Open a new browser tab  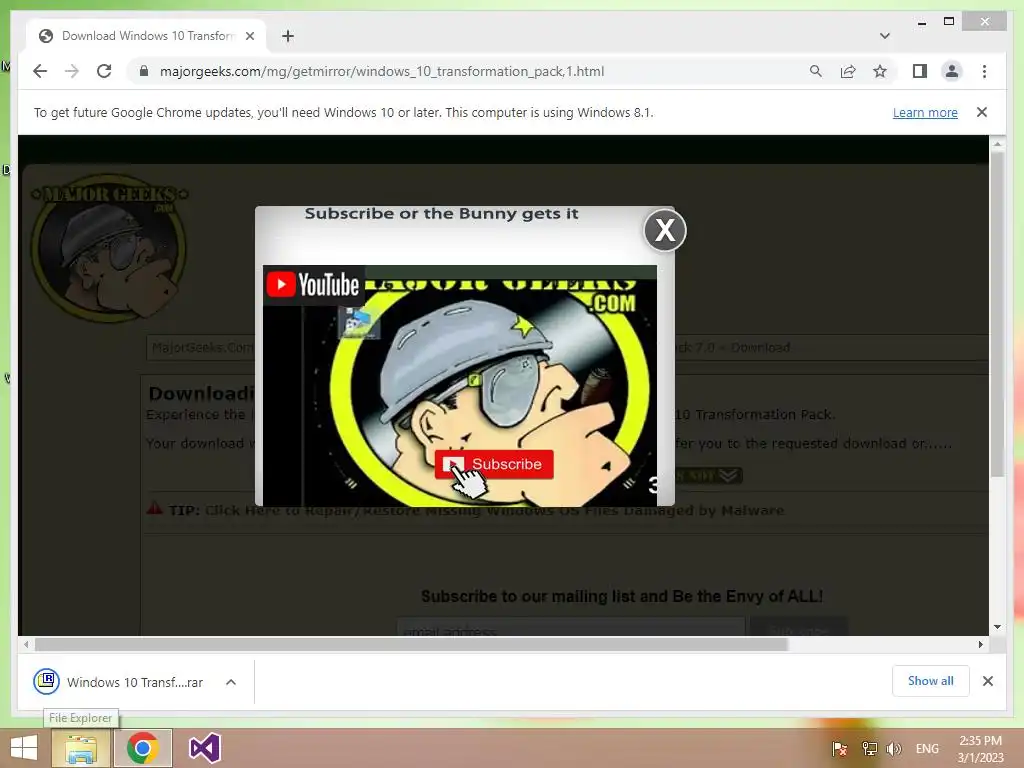tap(288, 36)
